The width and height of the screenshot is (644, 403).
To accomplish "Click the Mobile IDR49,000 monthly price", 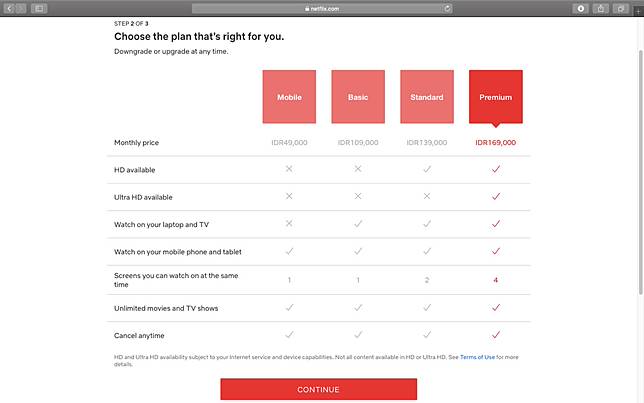I will [289, 143].
